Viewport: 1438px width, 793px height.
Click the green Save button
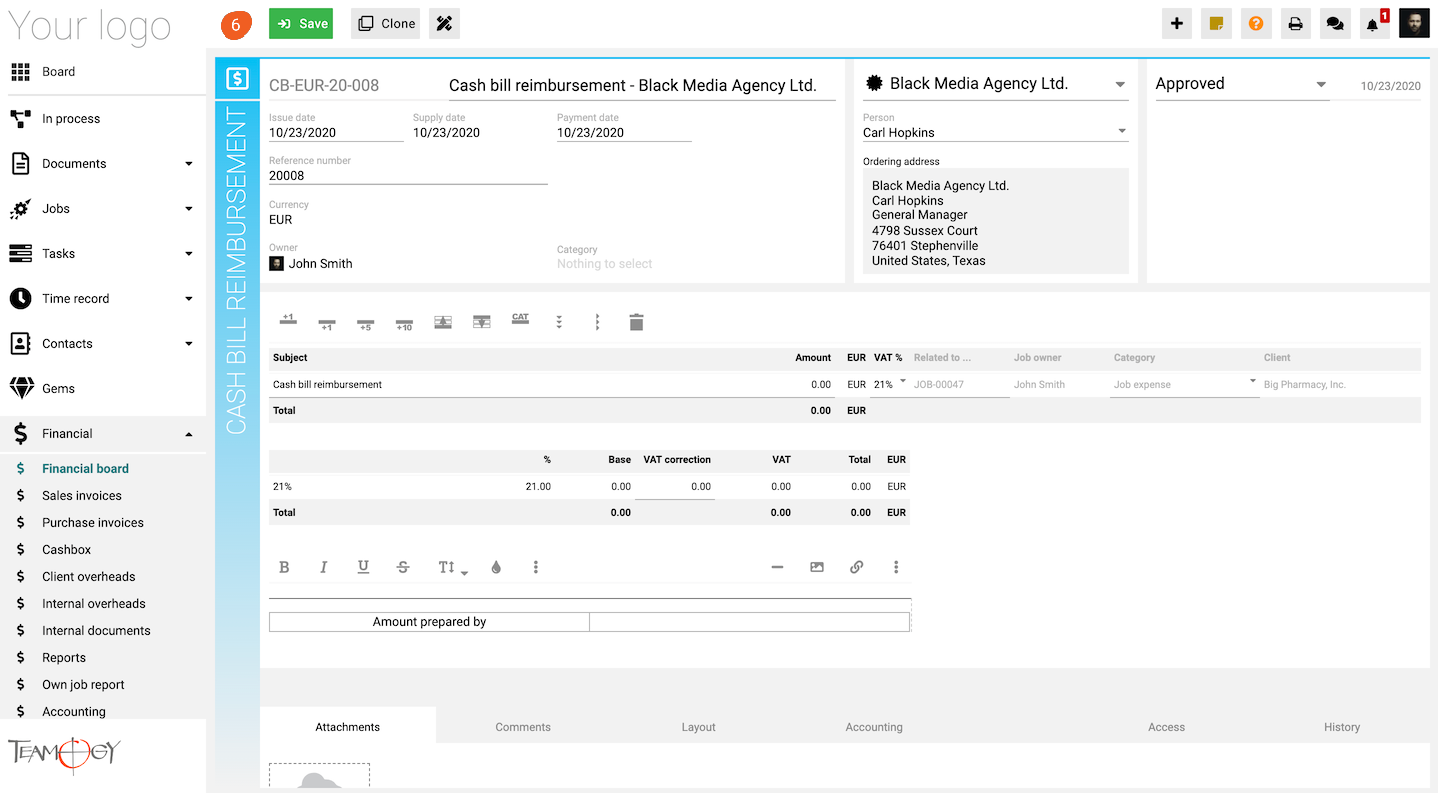(301, 24)
